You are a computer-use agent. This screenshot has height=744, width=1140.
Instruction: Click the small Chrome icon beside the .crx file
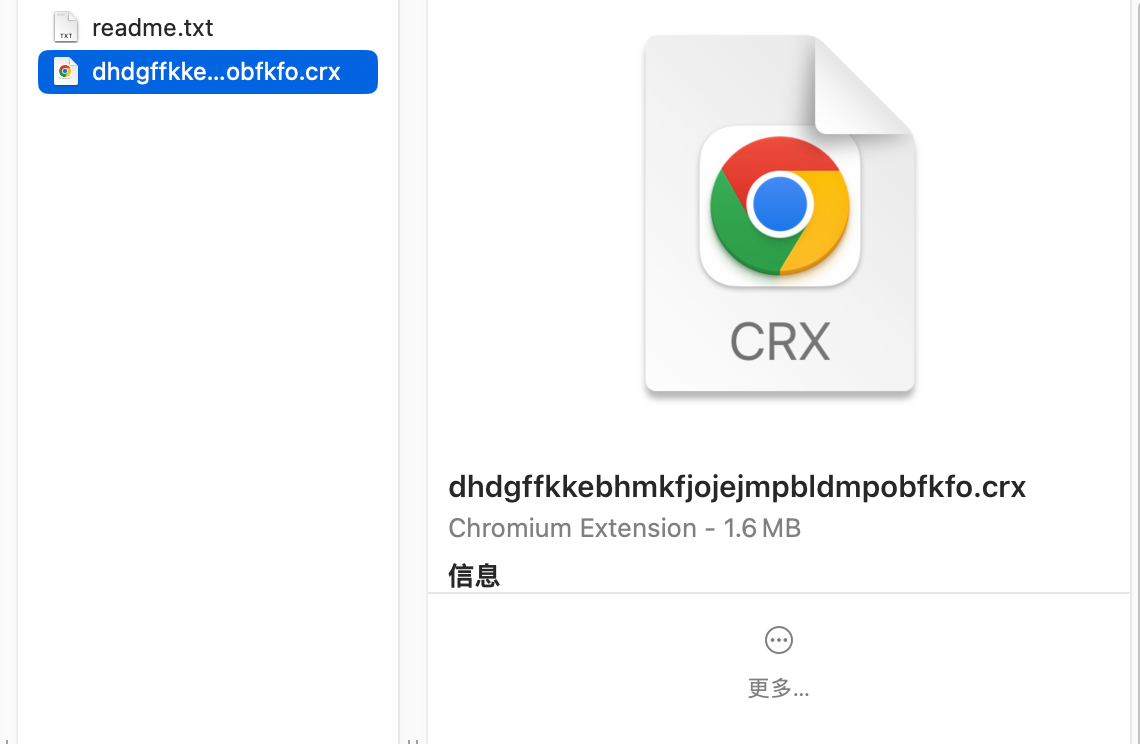66,72
